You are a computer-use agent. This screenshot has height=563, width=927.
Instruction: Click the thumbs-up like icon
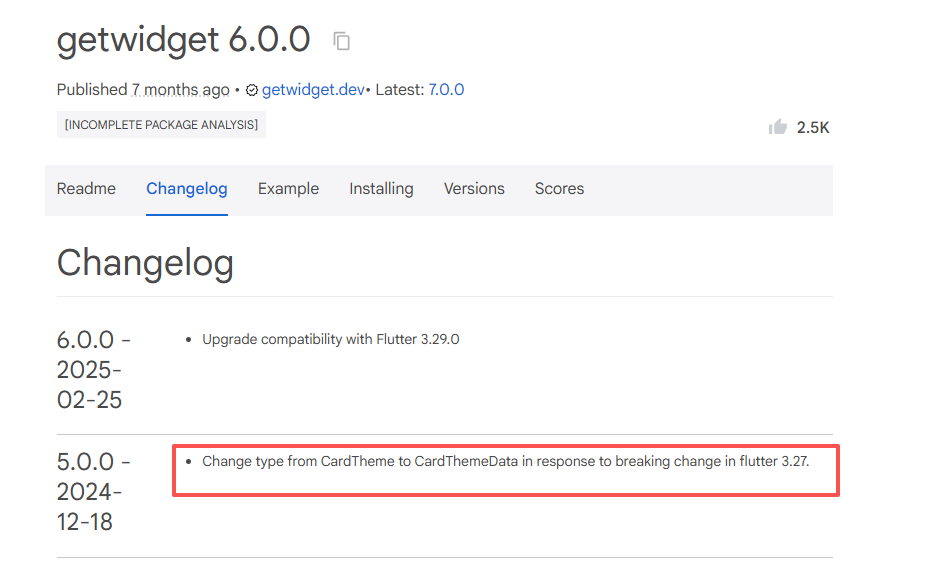click(777, 127)
